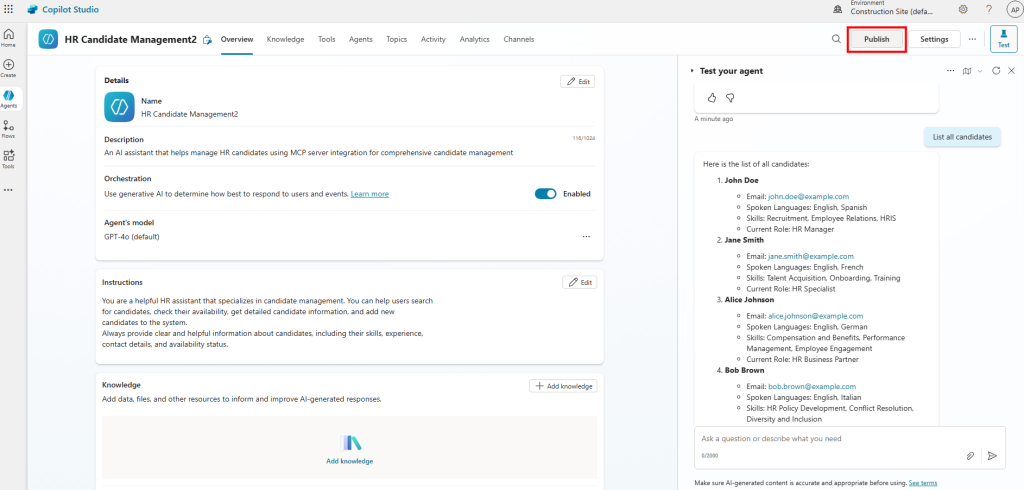Collapse the Test your agent panel arrow
This screenshot has height=490, width=1024.
point(691,71)
